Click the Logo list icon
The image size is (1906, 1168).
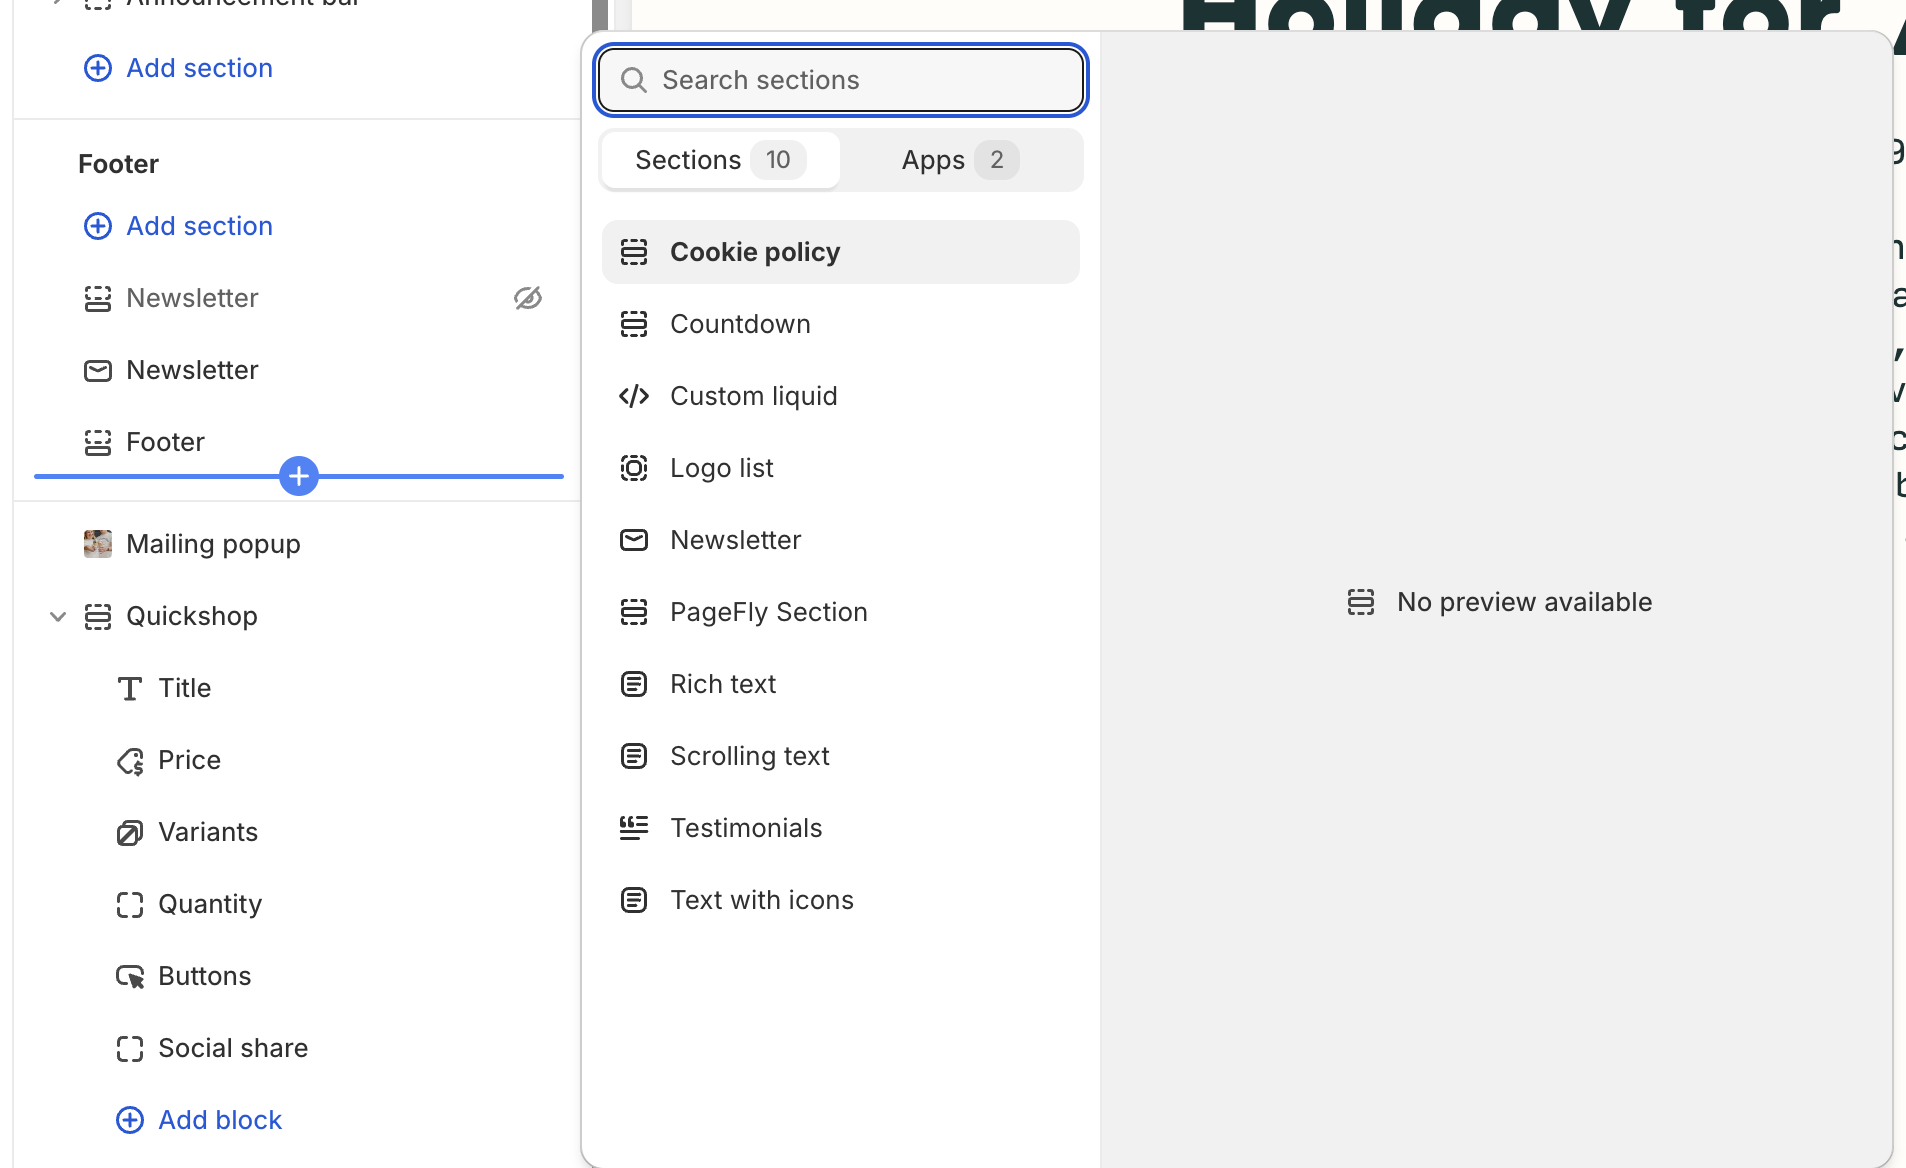coord(634,468)
